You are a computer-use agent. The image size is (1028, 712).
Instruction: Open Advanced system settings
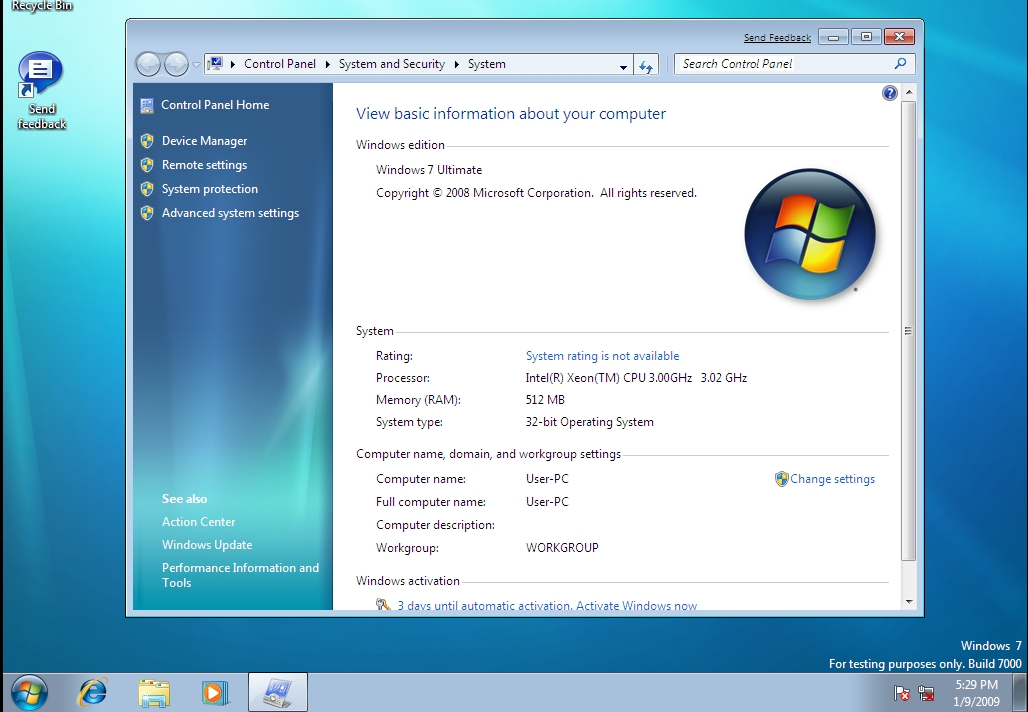[x=229, y=212]
